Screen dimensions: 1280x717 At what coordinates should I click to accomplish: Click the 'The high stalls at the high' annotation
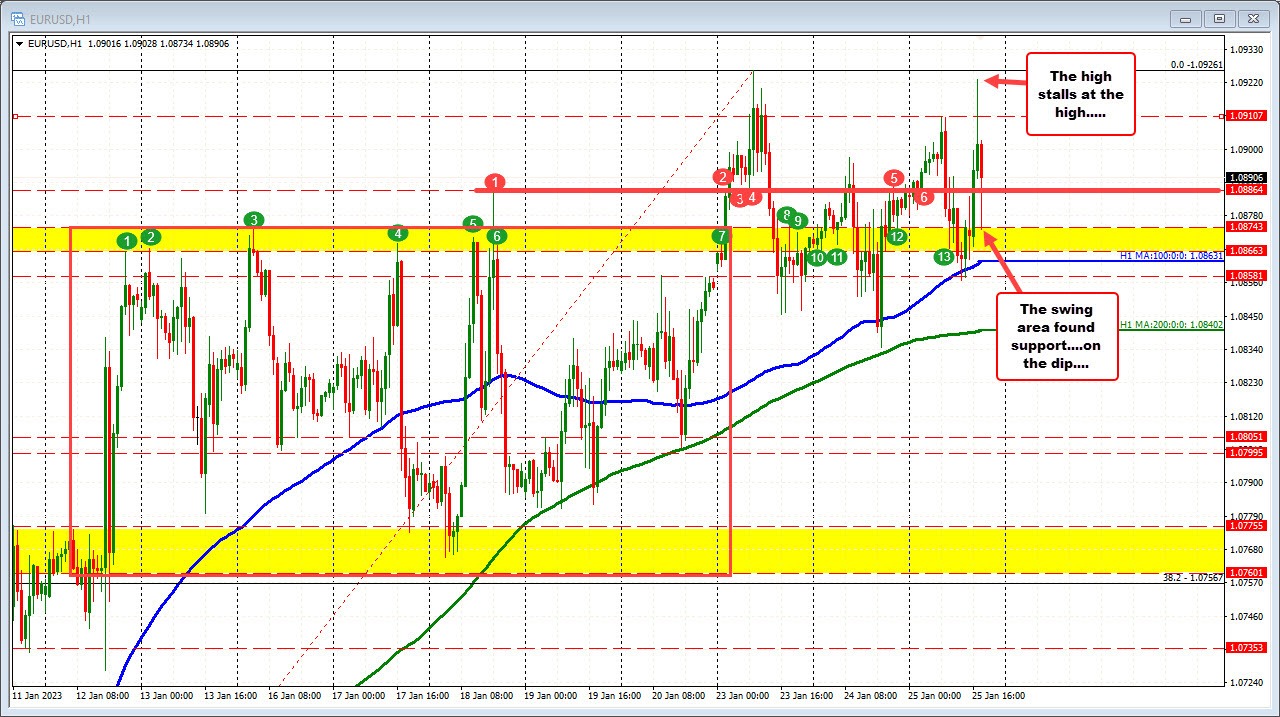pos(1080,94)
